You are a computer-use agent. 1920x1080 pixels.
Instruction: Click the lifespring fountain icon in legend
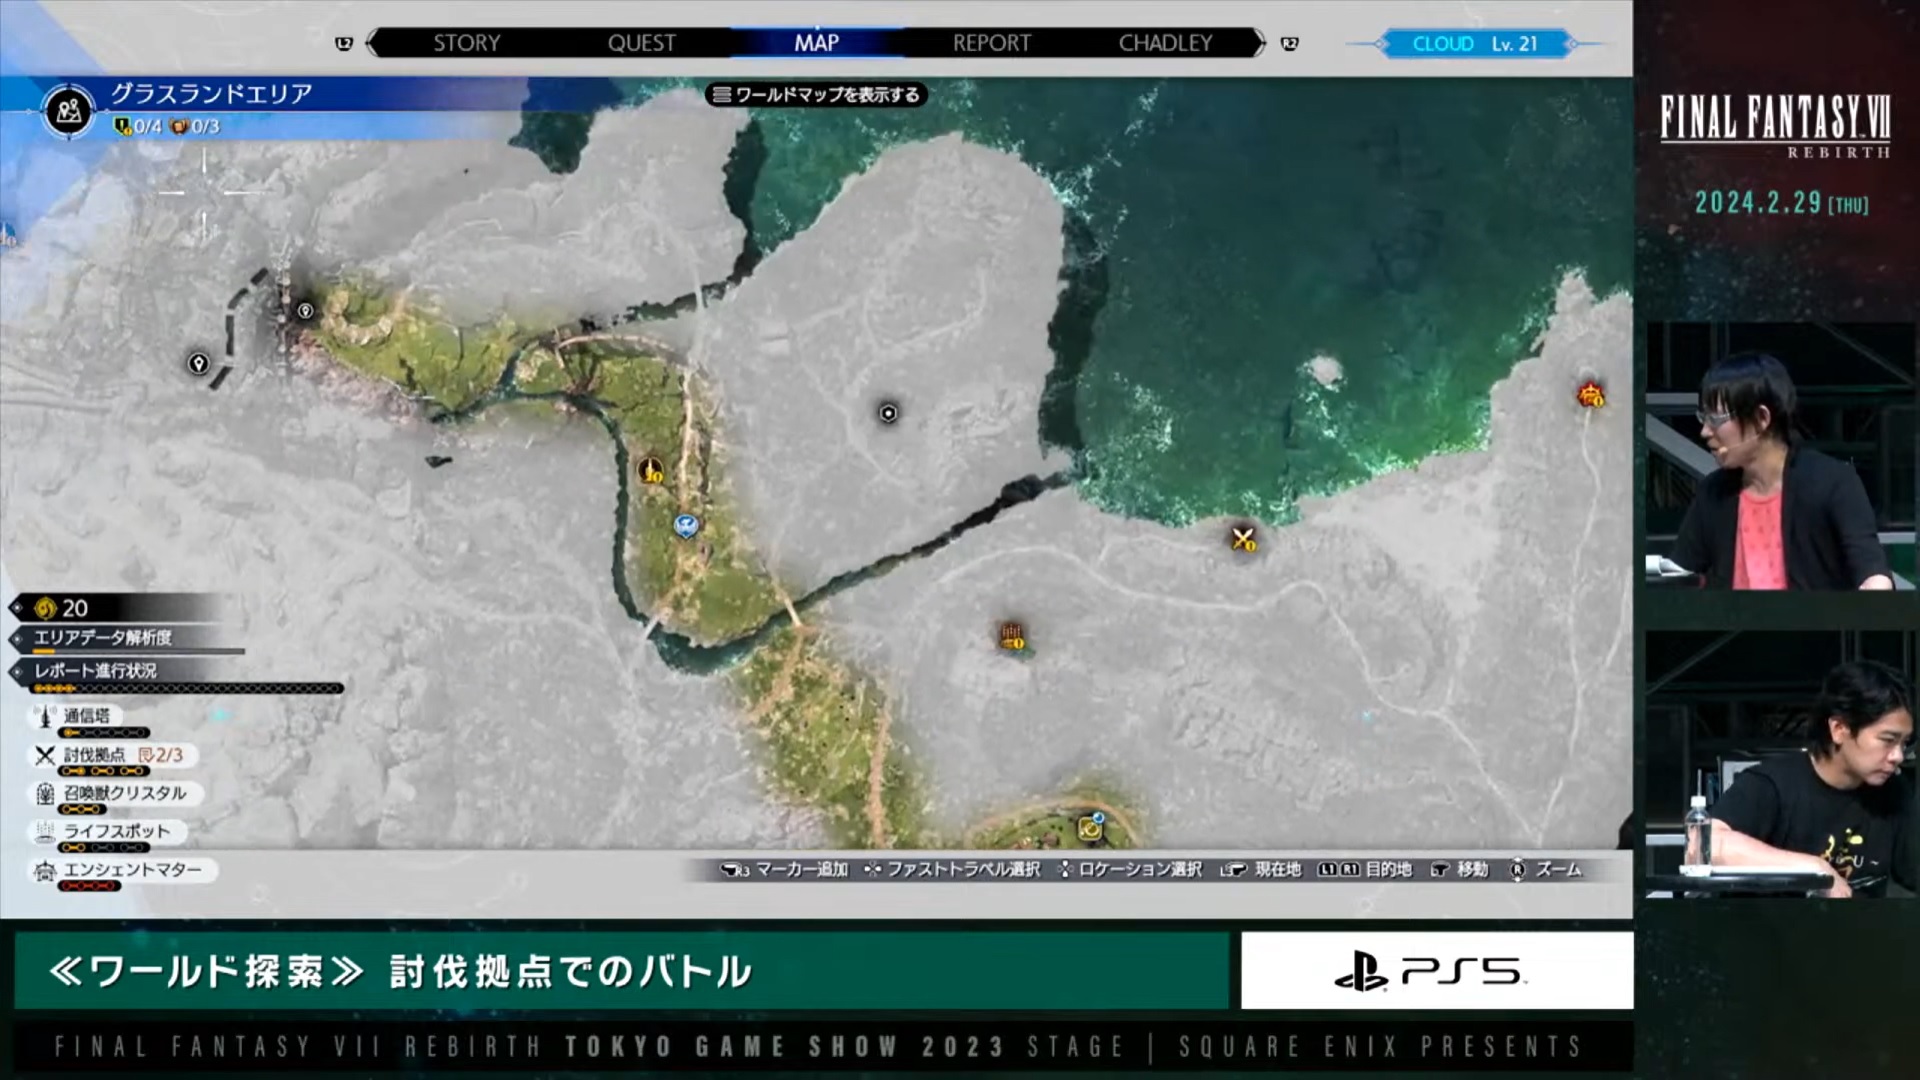45,831
